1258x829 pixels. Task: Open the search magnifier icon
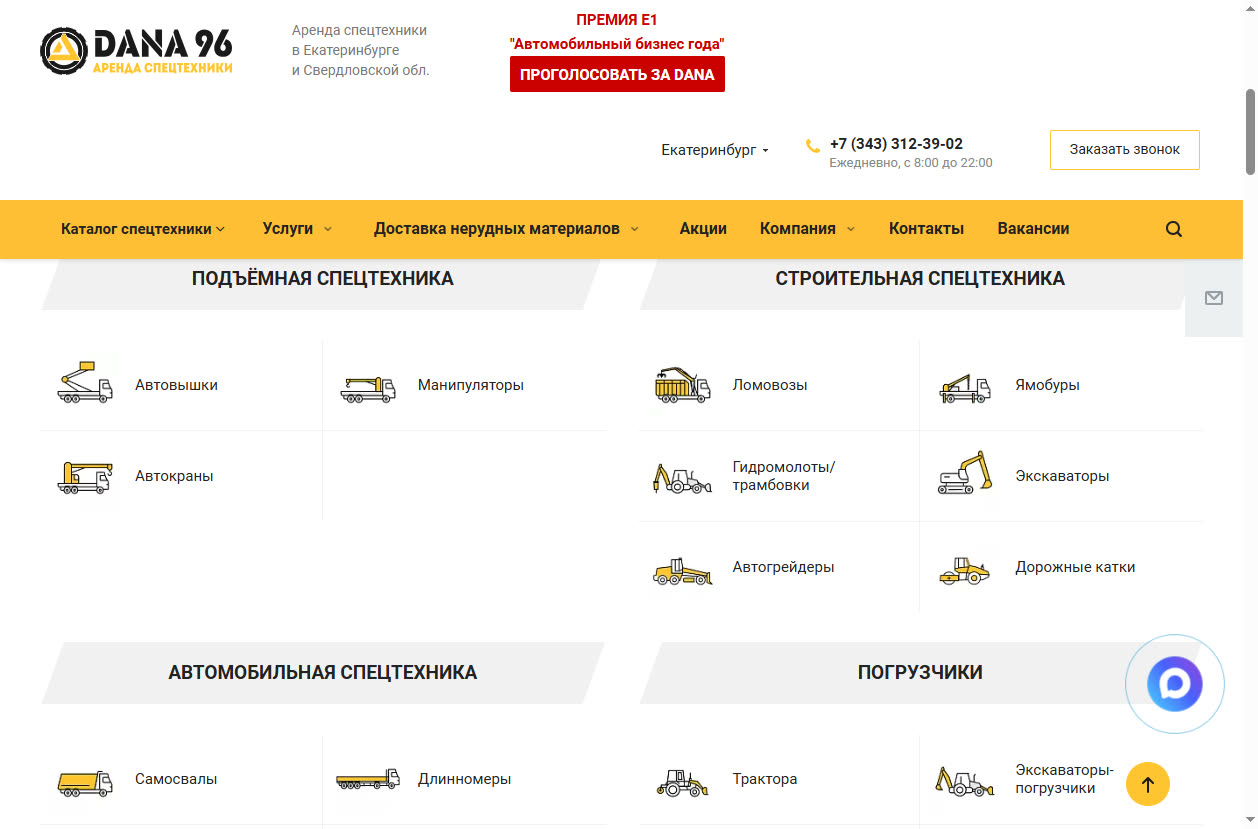click(x=1174, y=229)
